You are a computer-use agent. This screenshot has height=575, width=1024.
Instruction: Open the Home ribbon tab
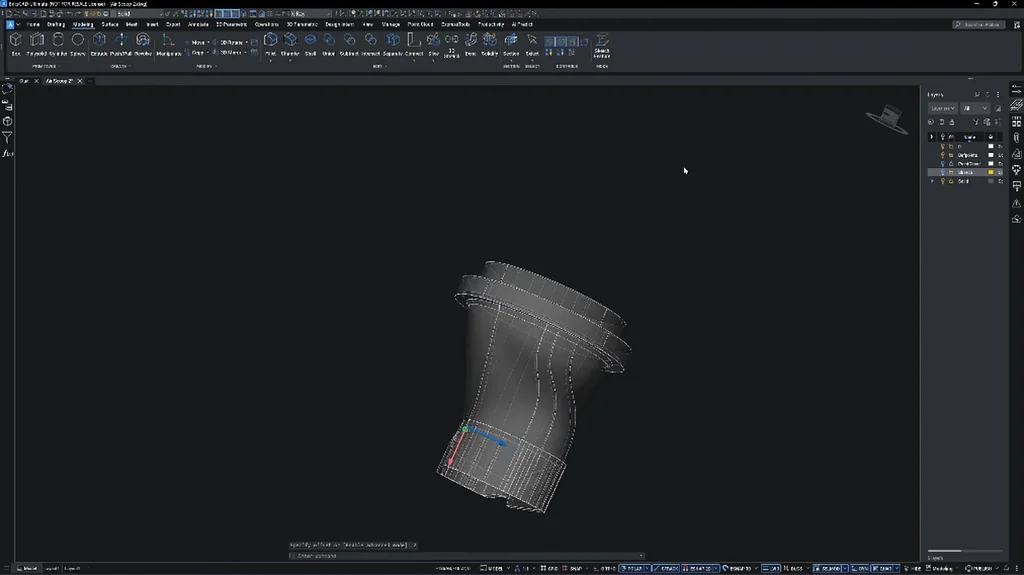point(33,25)
